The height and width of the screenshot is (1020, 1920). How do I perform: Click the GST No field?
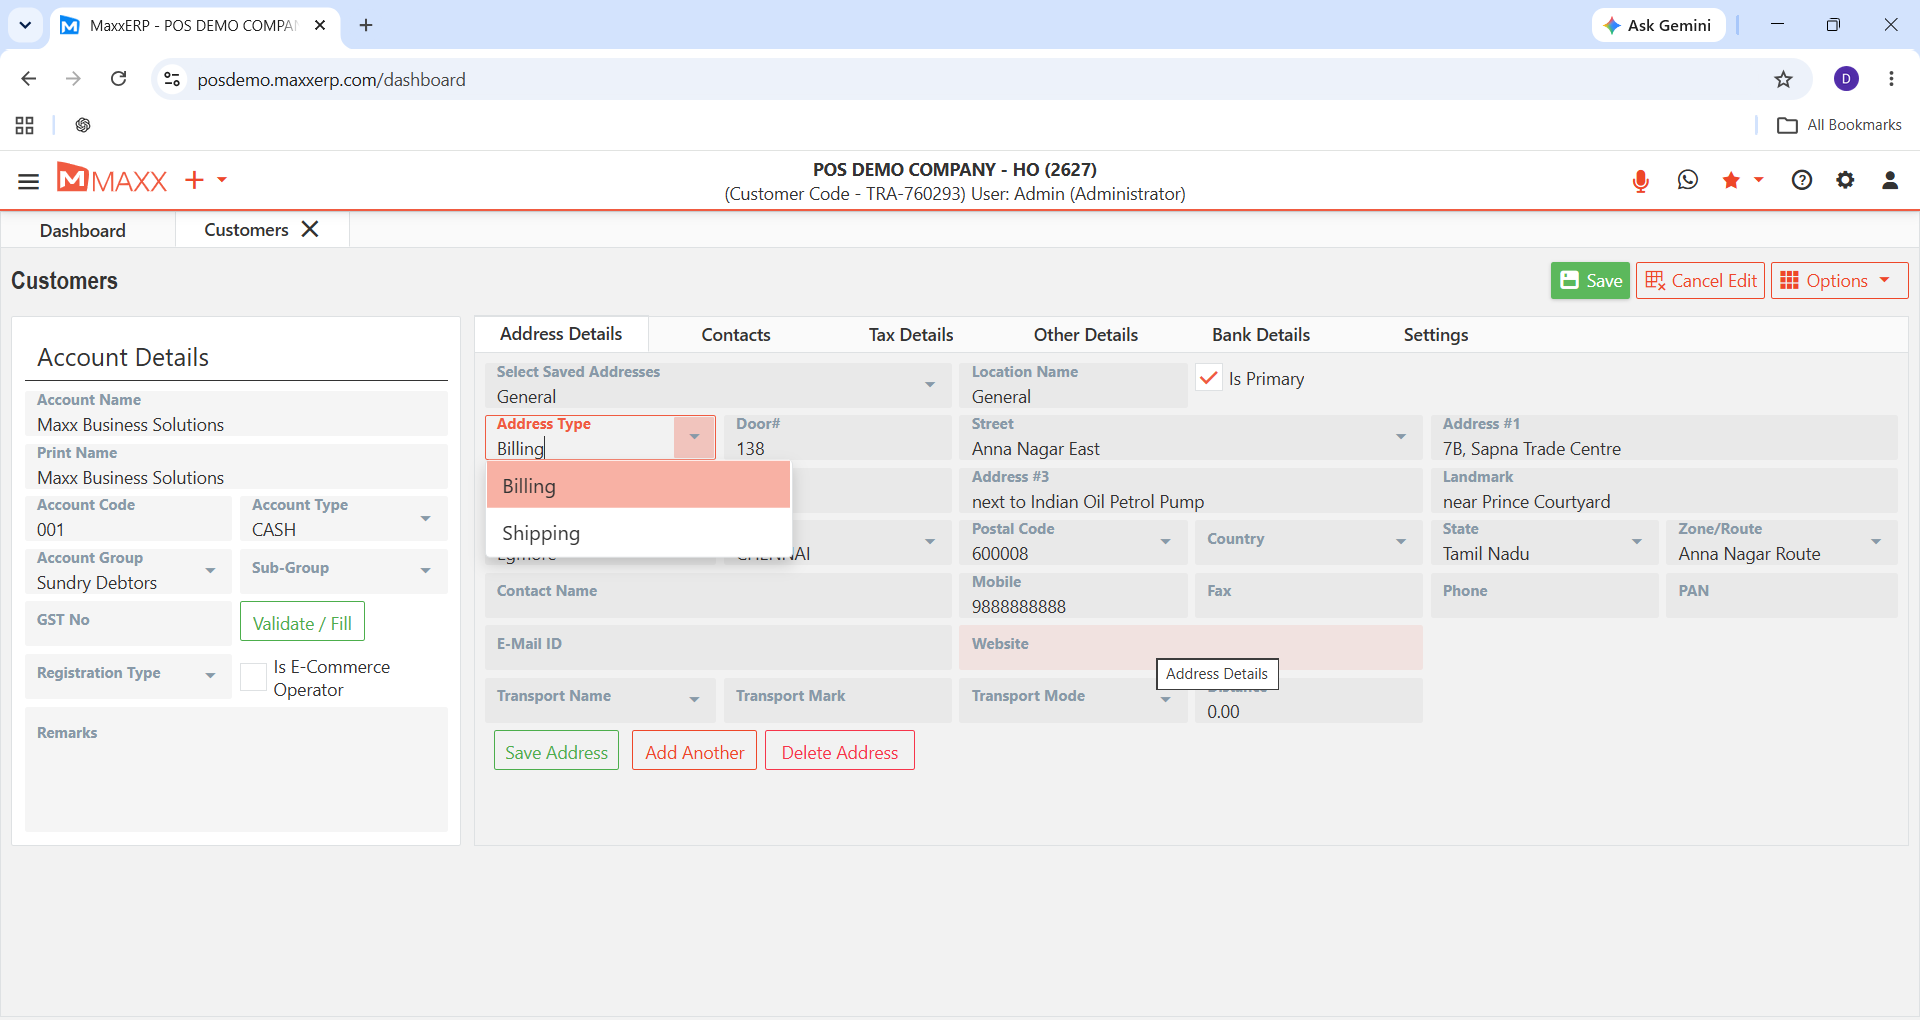[x=128, y=623]
